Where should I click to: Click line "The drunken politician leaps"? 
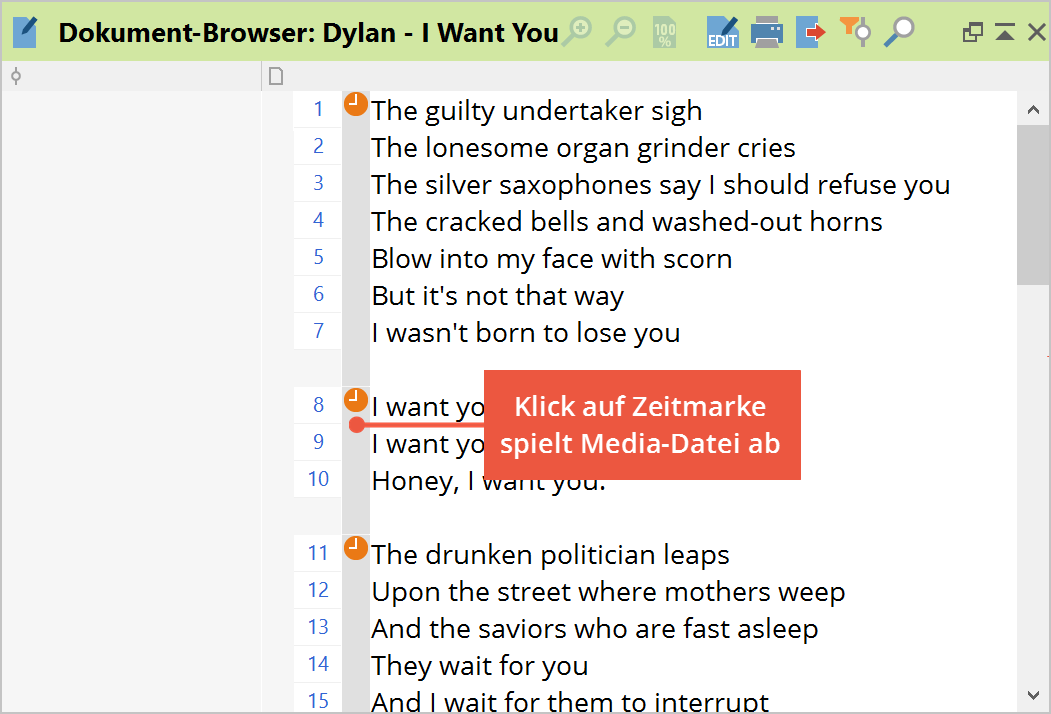[x=550, y=555]
